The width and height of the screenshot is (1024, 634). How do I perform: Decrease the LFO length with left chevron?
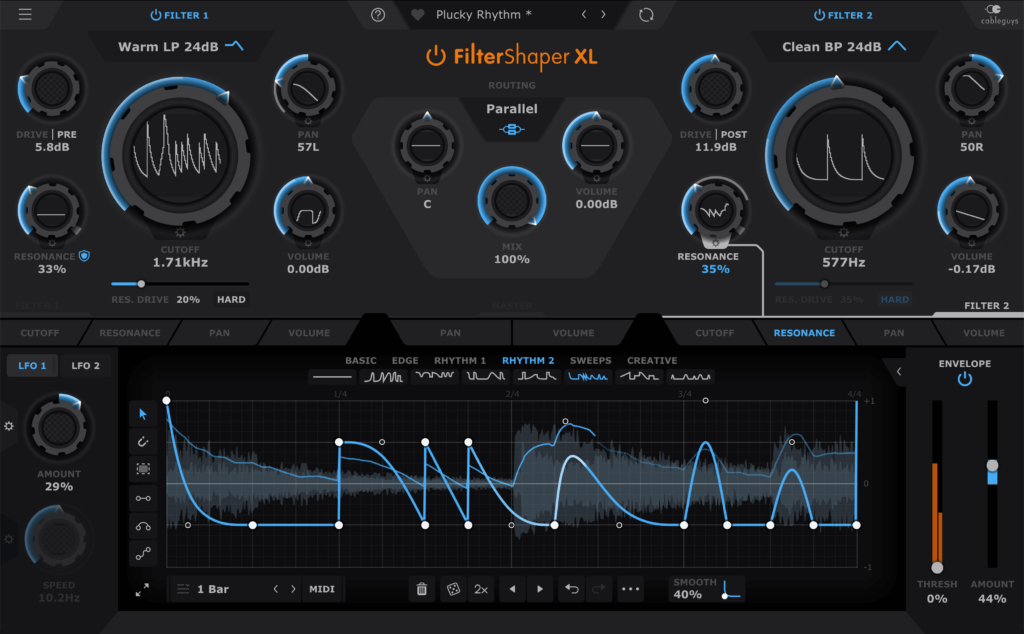(x=276, y=589)
